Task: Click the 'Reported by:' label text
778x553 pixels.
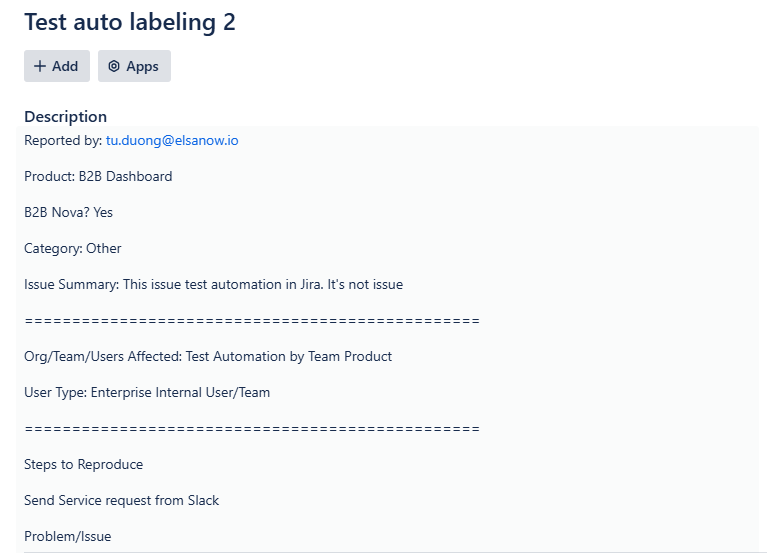Action: [63, 140]
